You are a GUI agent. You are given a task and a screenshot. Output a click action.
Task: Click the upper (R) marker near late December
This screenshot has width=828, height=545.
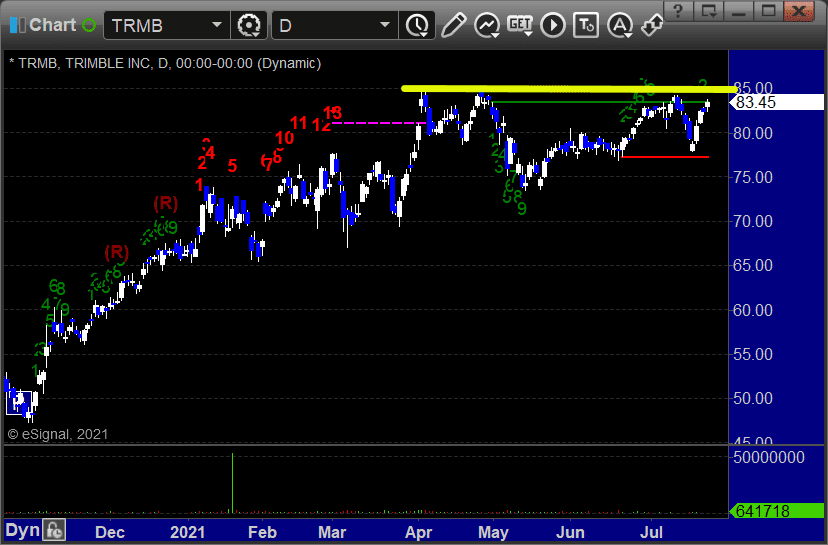pyautogui.click(x=165, y=203)
